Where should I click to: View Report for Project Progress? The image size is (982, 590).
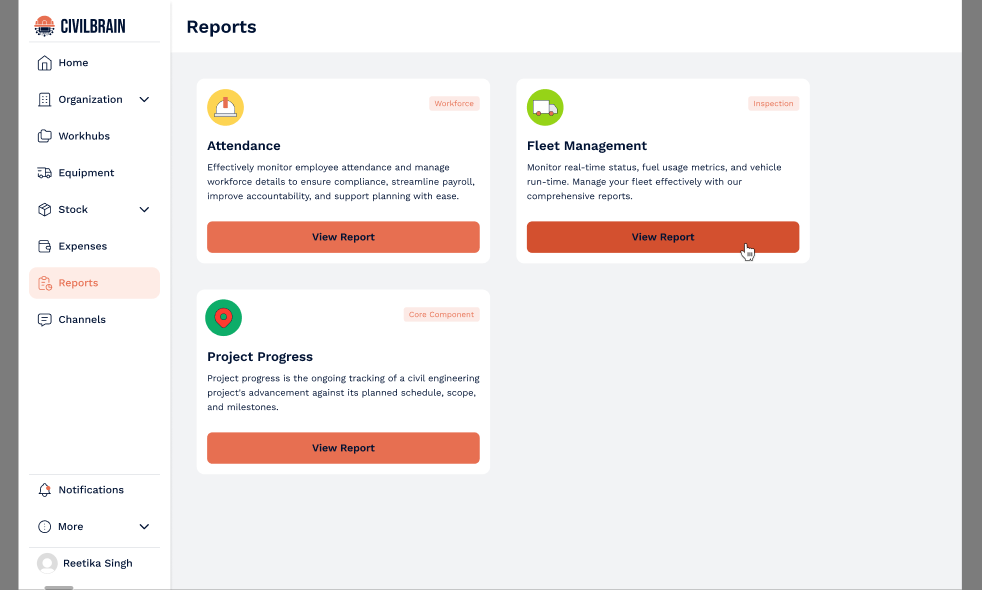[x=343, y=448]
